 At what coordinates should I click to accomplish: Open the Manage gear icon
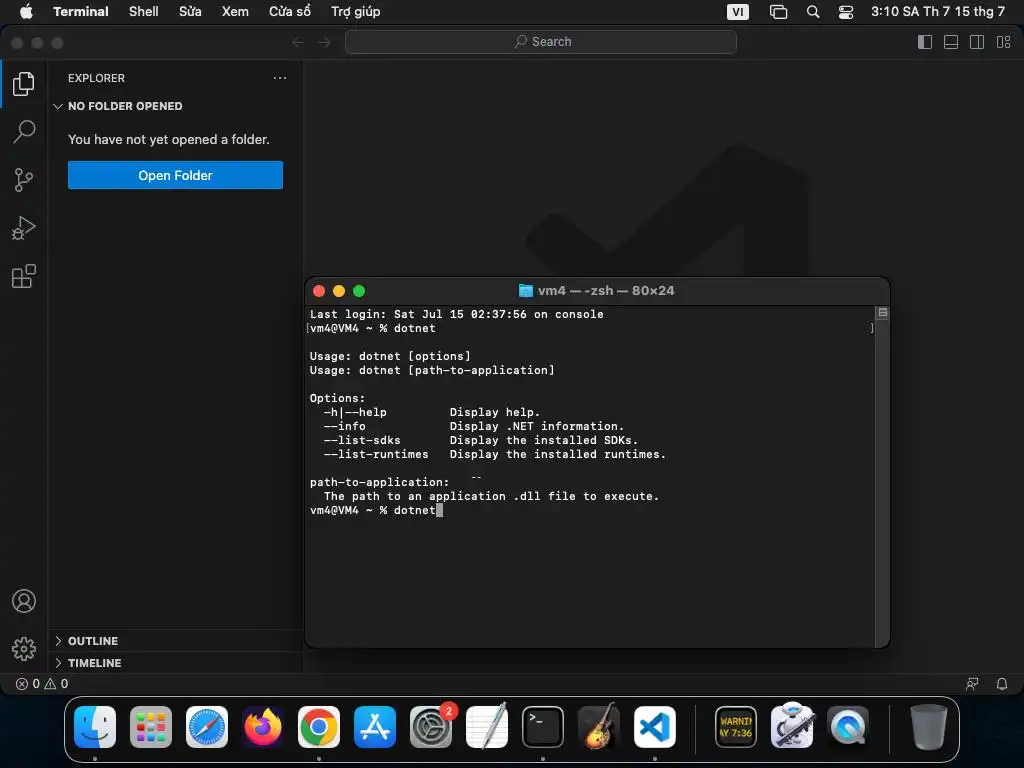click(24, 648)
